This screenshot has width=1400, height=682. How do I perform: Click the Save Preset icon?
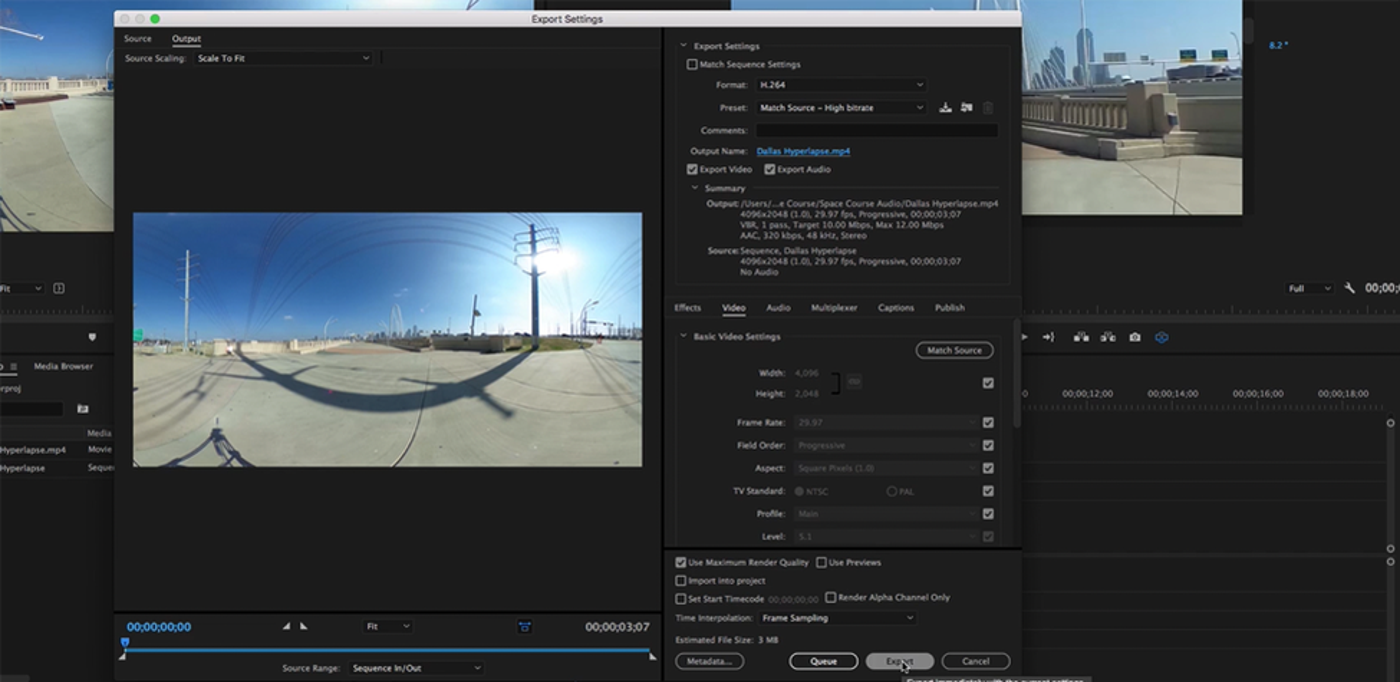(x=945, y=108)
